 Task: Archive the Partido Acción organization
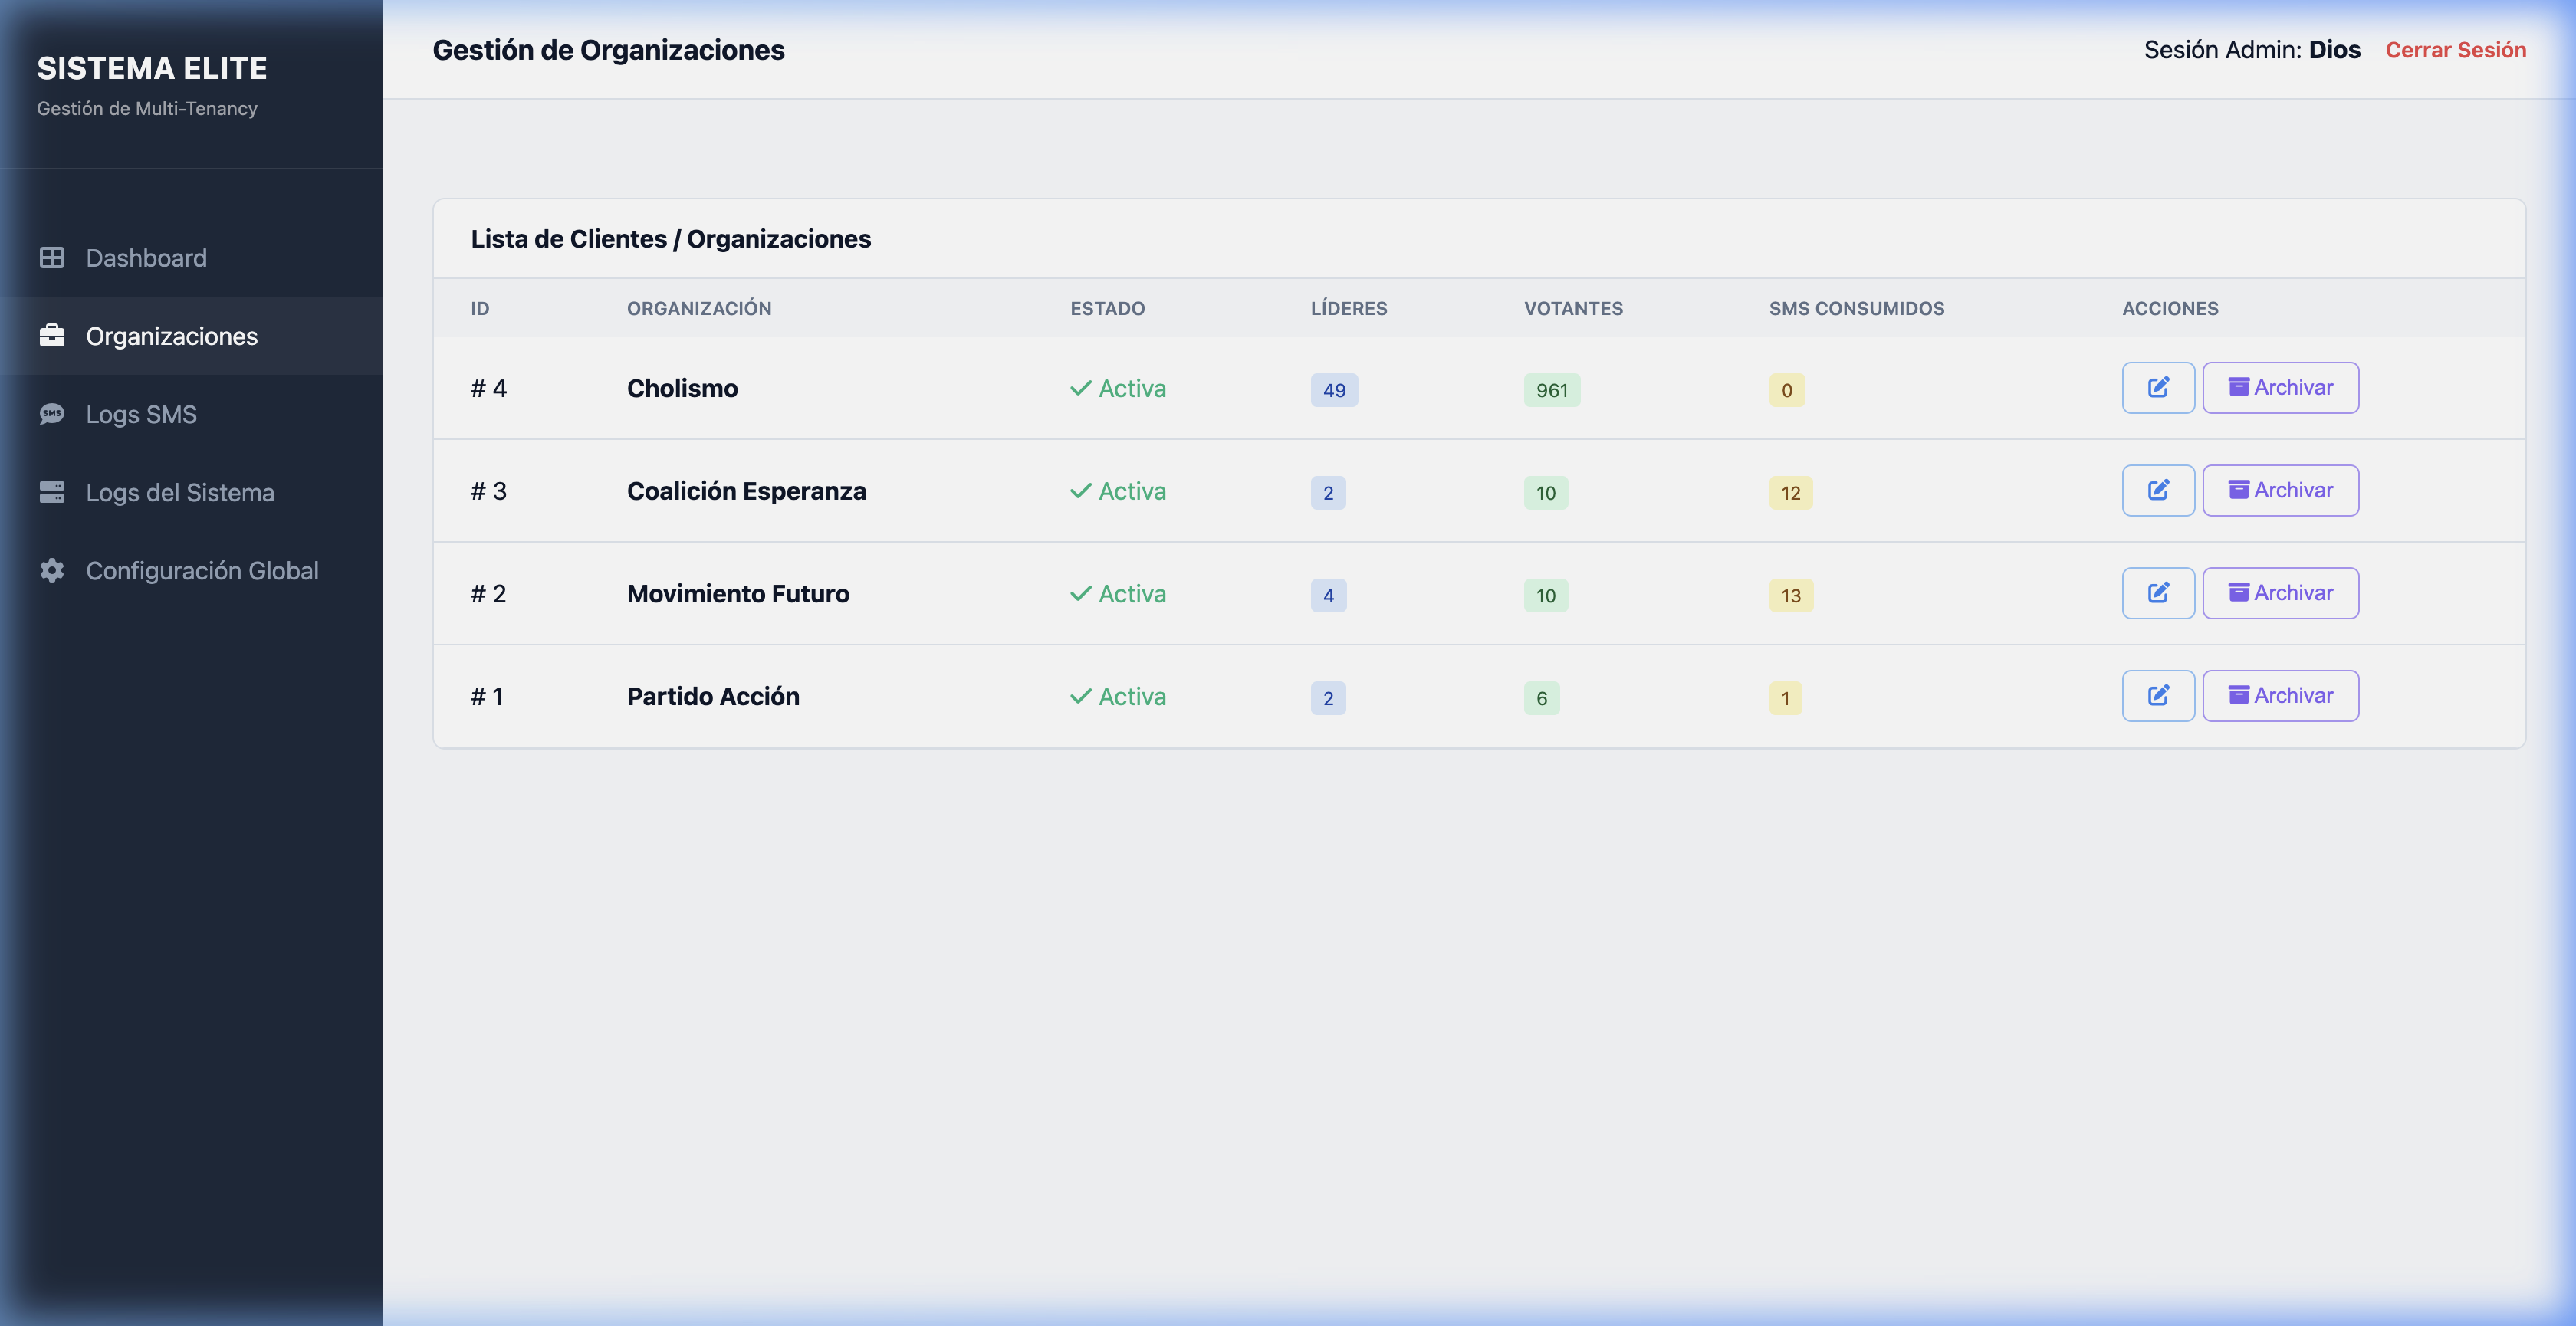(2280, 696)
